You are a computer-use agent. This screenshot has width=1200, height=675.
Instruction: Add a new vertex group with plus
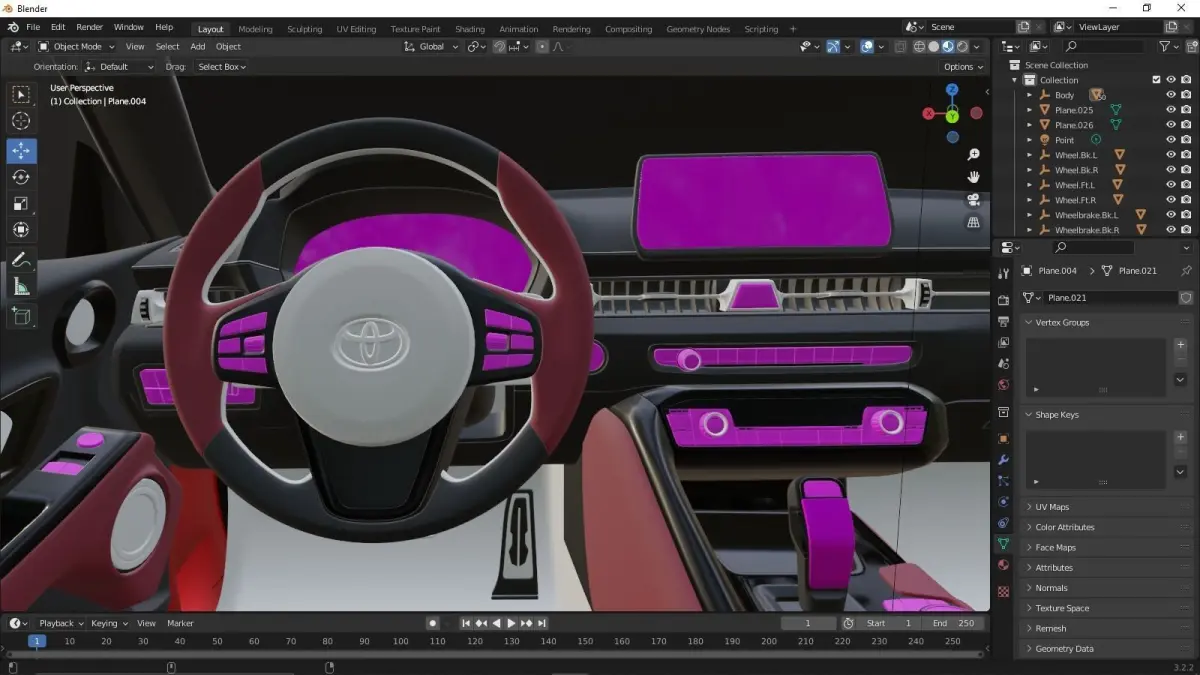(x=1180, y=345)
